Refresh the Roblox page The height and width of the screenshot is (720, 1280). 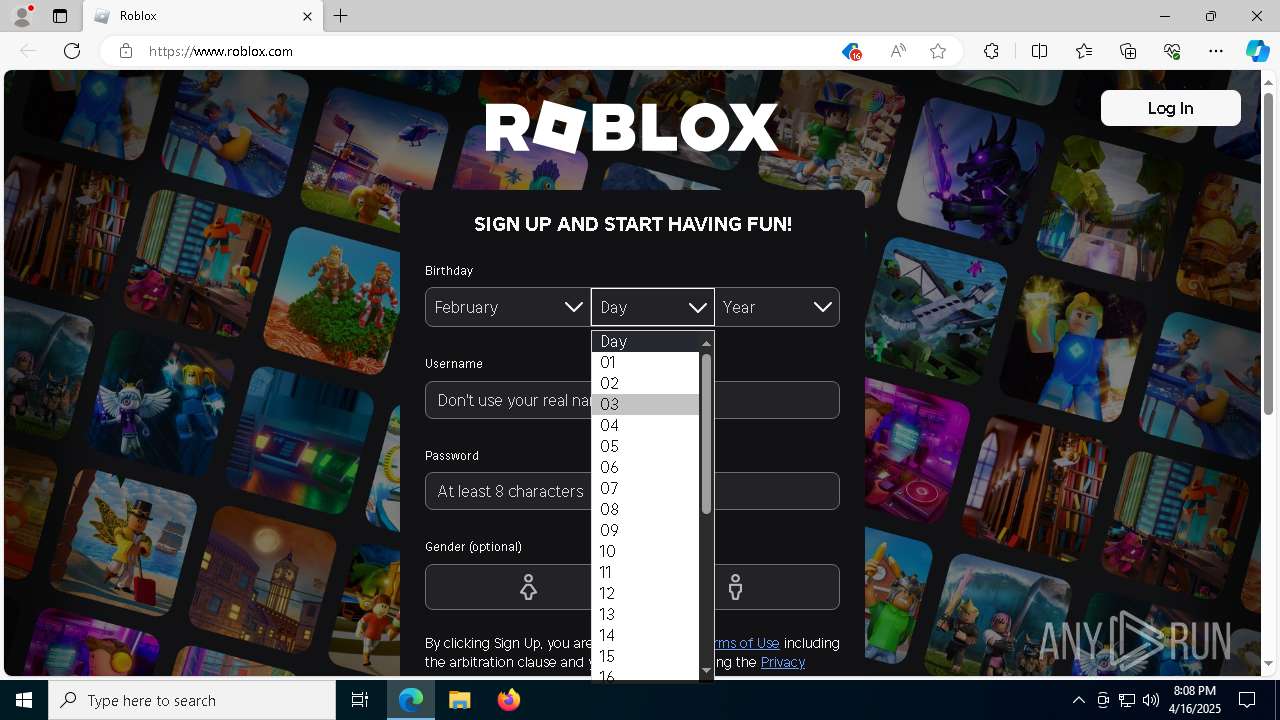(x=72, y=51)
